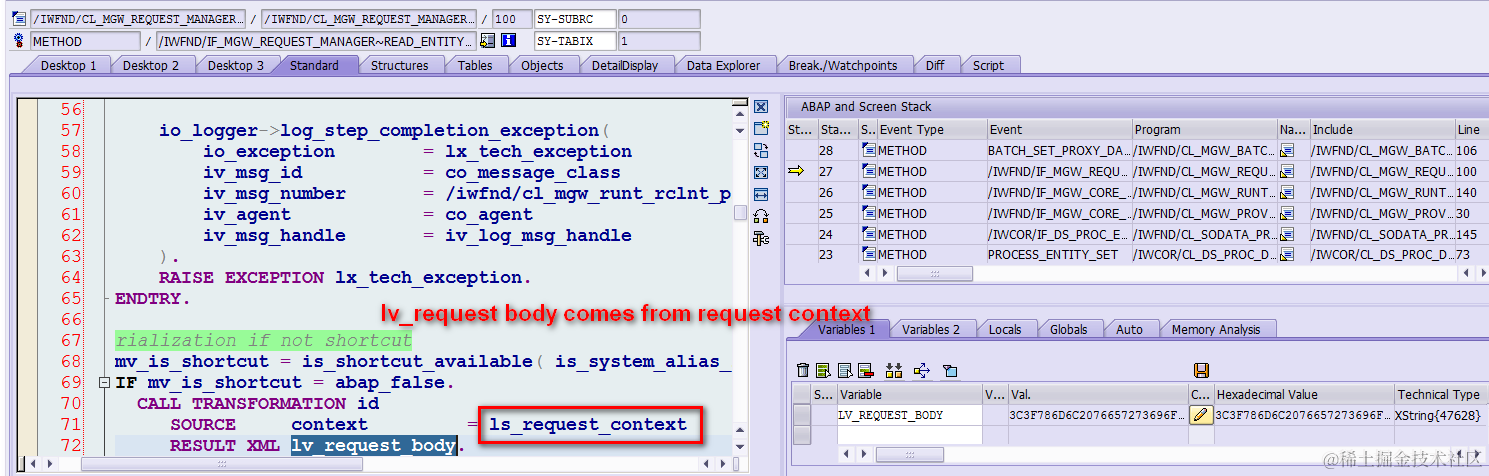The height and width of the screenshot is (476, 1489).
Task: Collapse the TRY block marker at line 65
Action: (x=105, y=299)
